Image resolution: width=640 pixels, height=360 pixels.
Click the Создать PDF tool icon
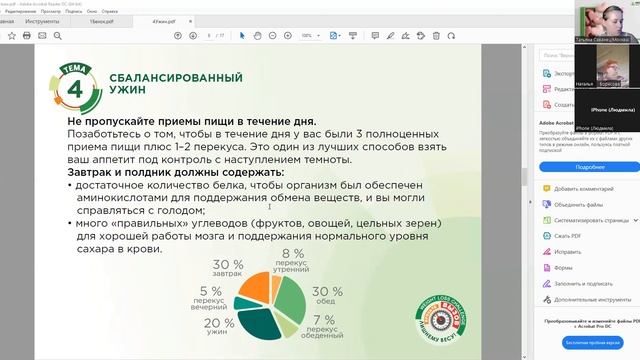tap(547, 104)
